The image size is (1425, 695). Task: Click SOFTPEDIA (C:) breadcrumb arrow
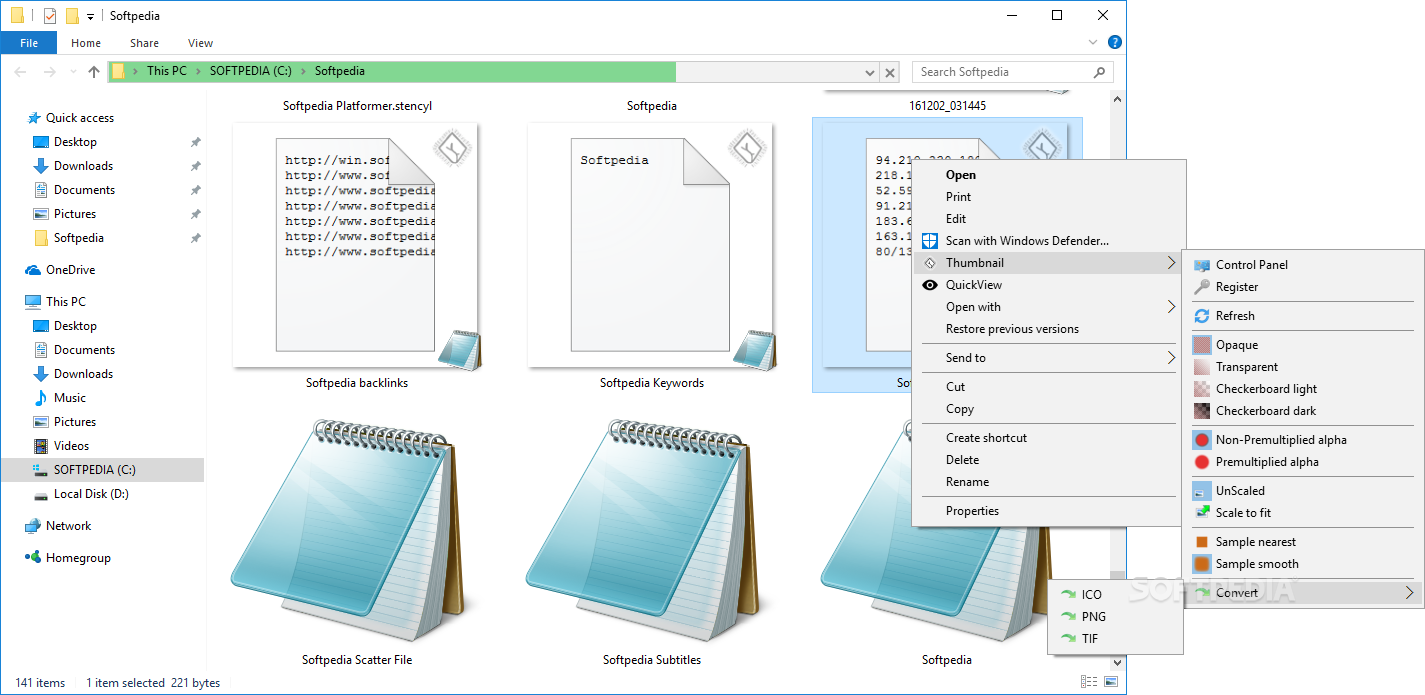point(303,71)
